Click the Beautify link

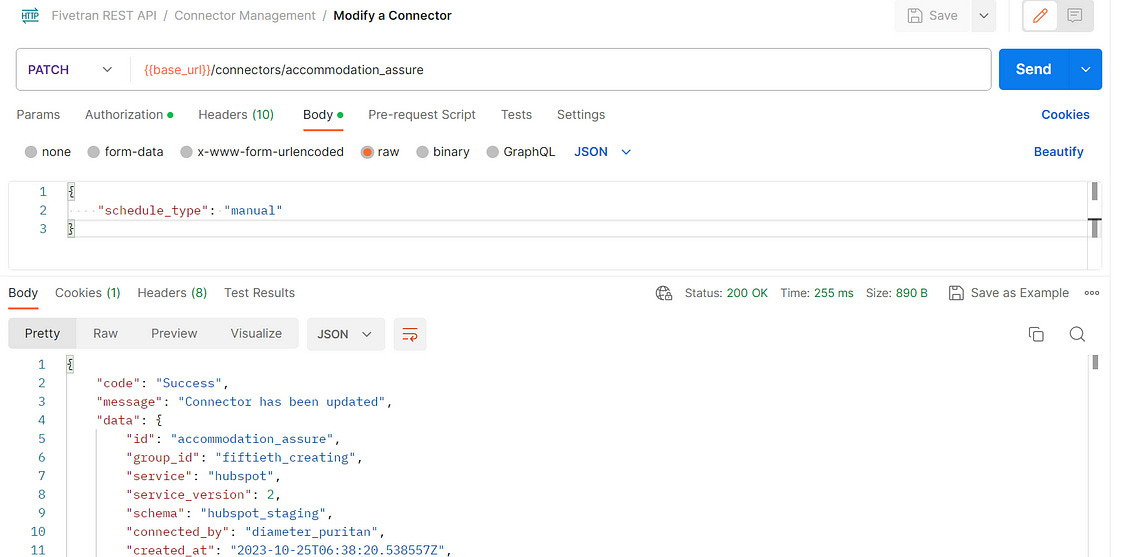[x=1059, y=152]
